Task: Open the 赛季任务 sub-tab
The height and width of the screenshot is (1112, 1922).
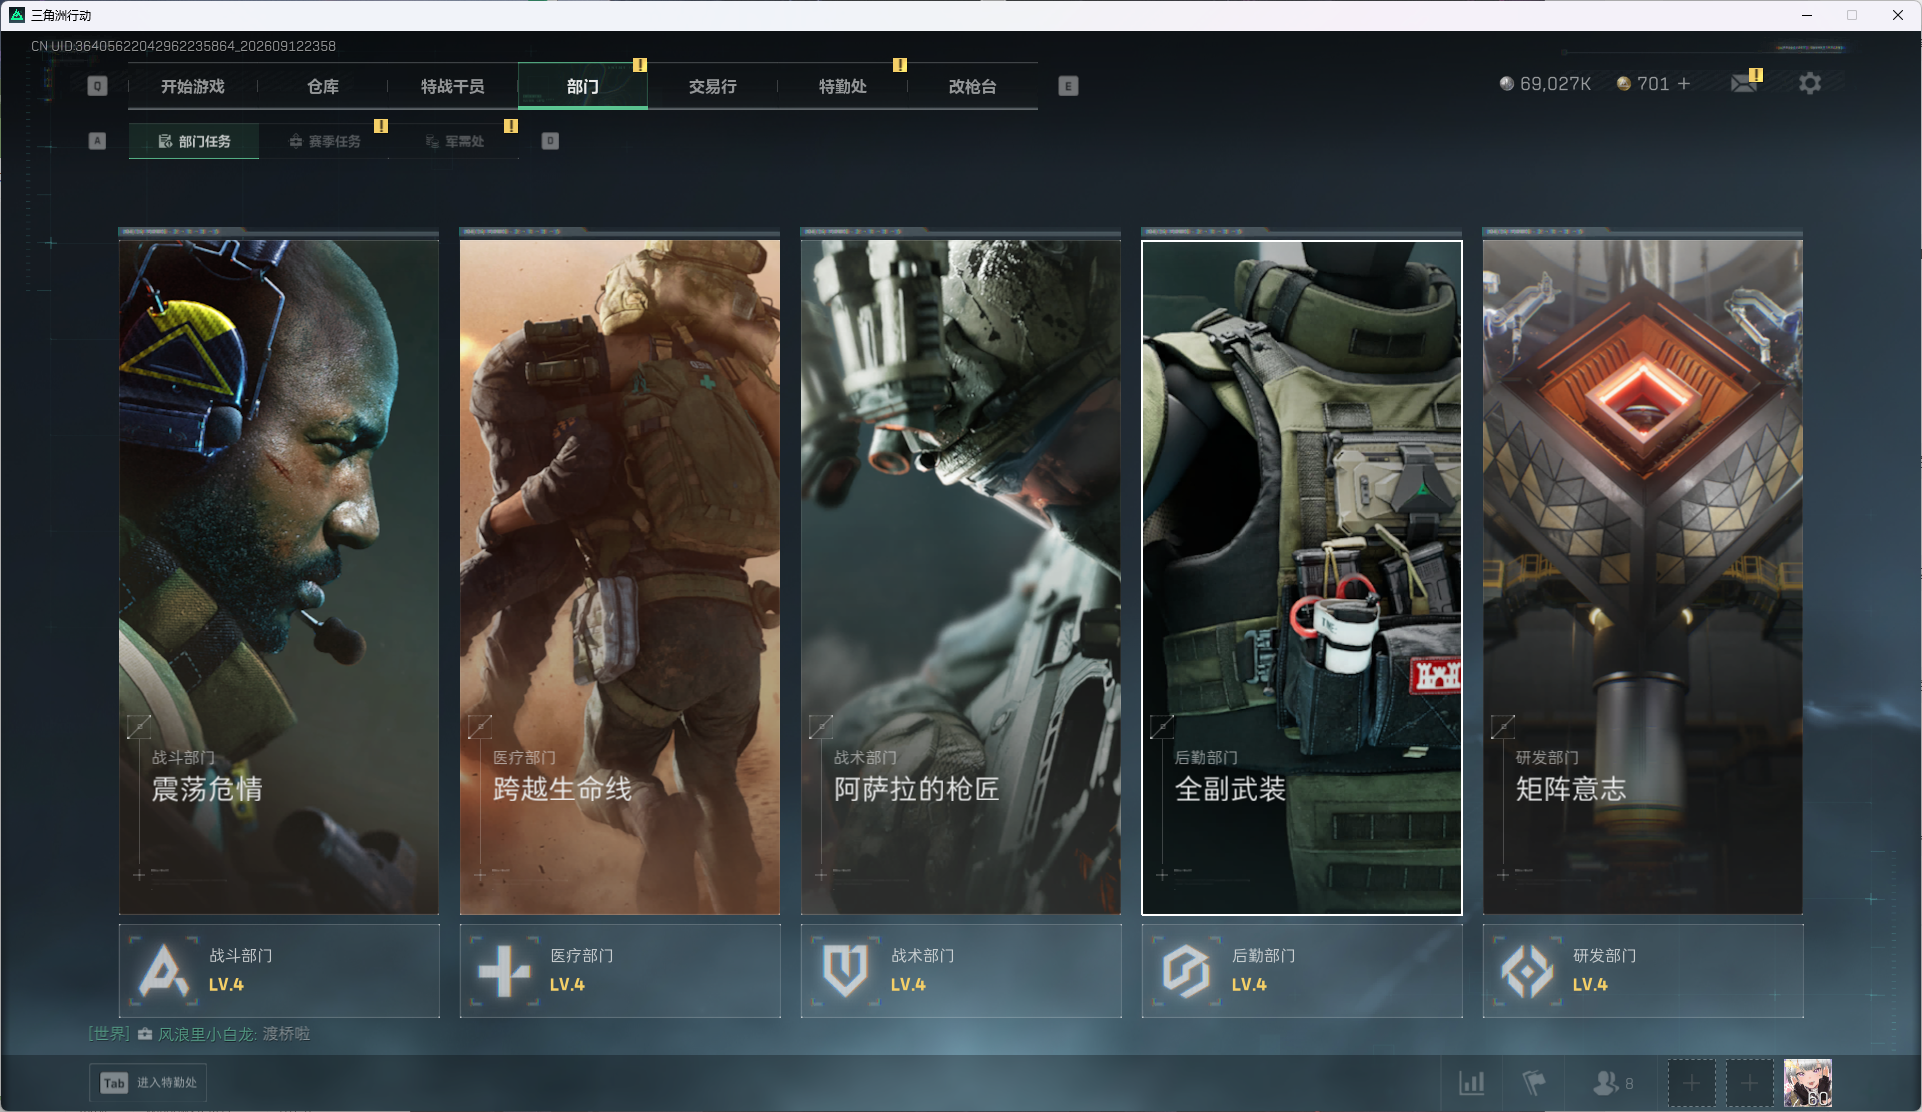Action: point(324,141)
